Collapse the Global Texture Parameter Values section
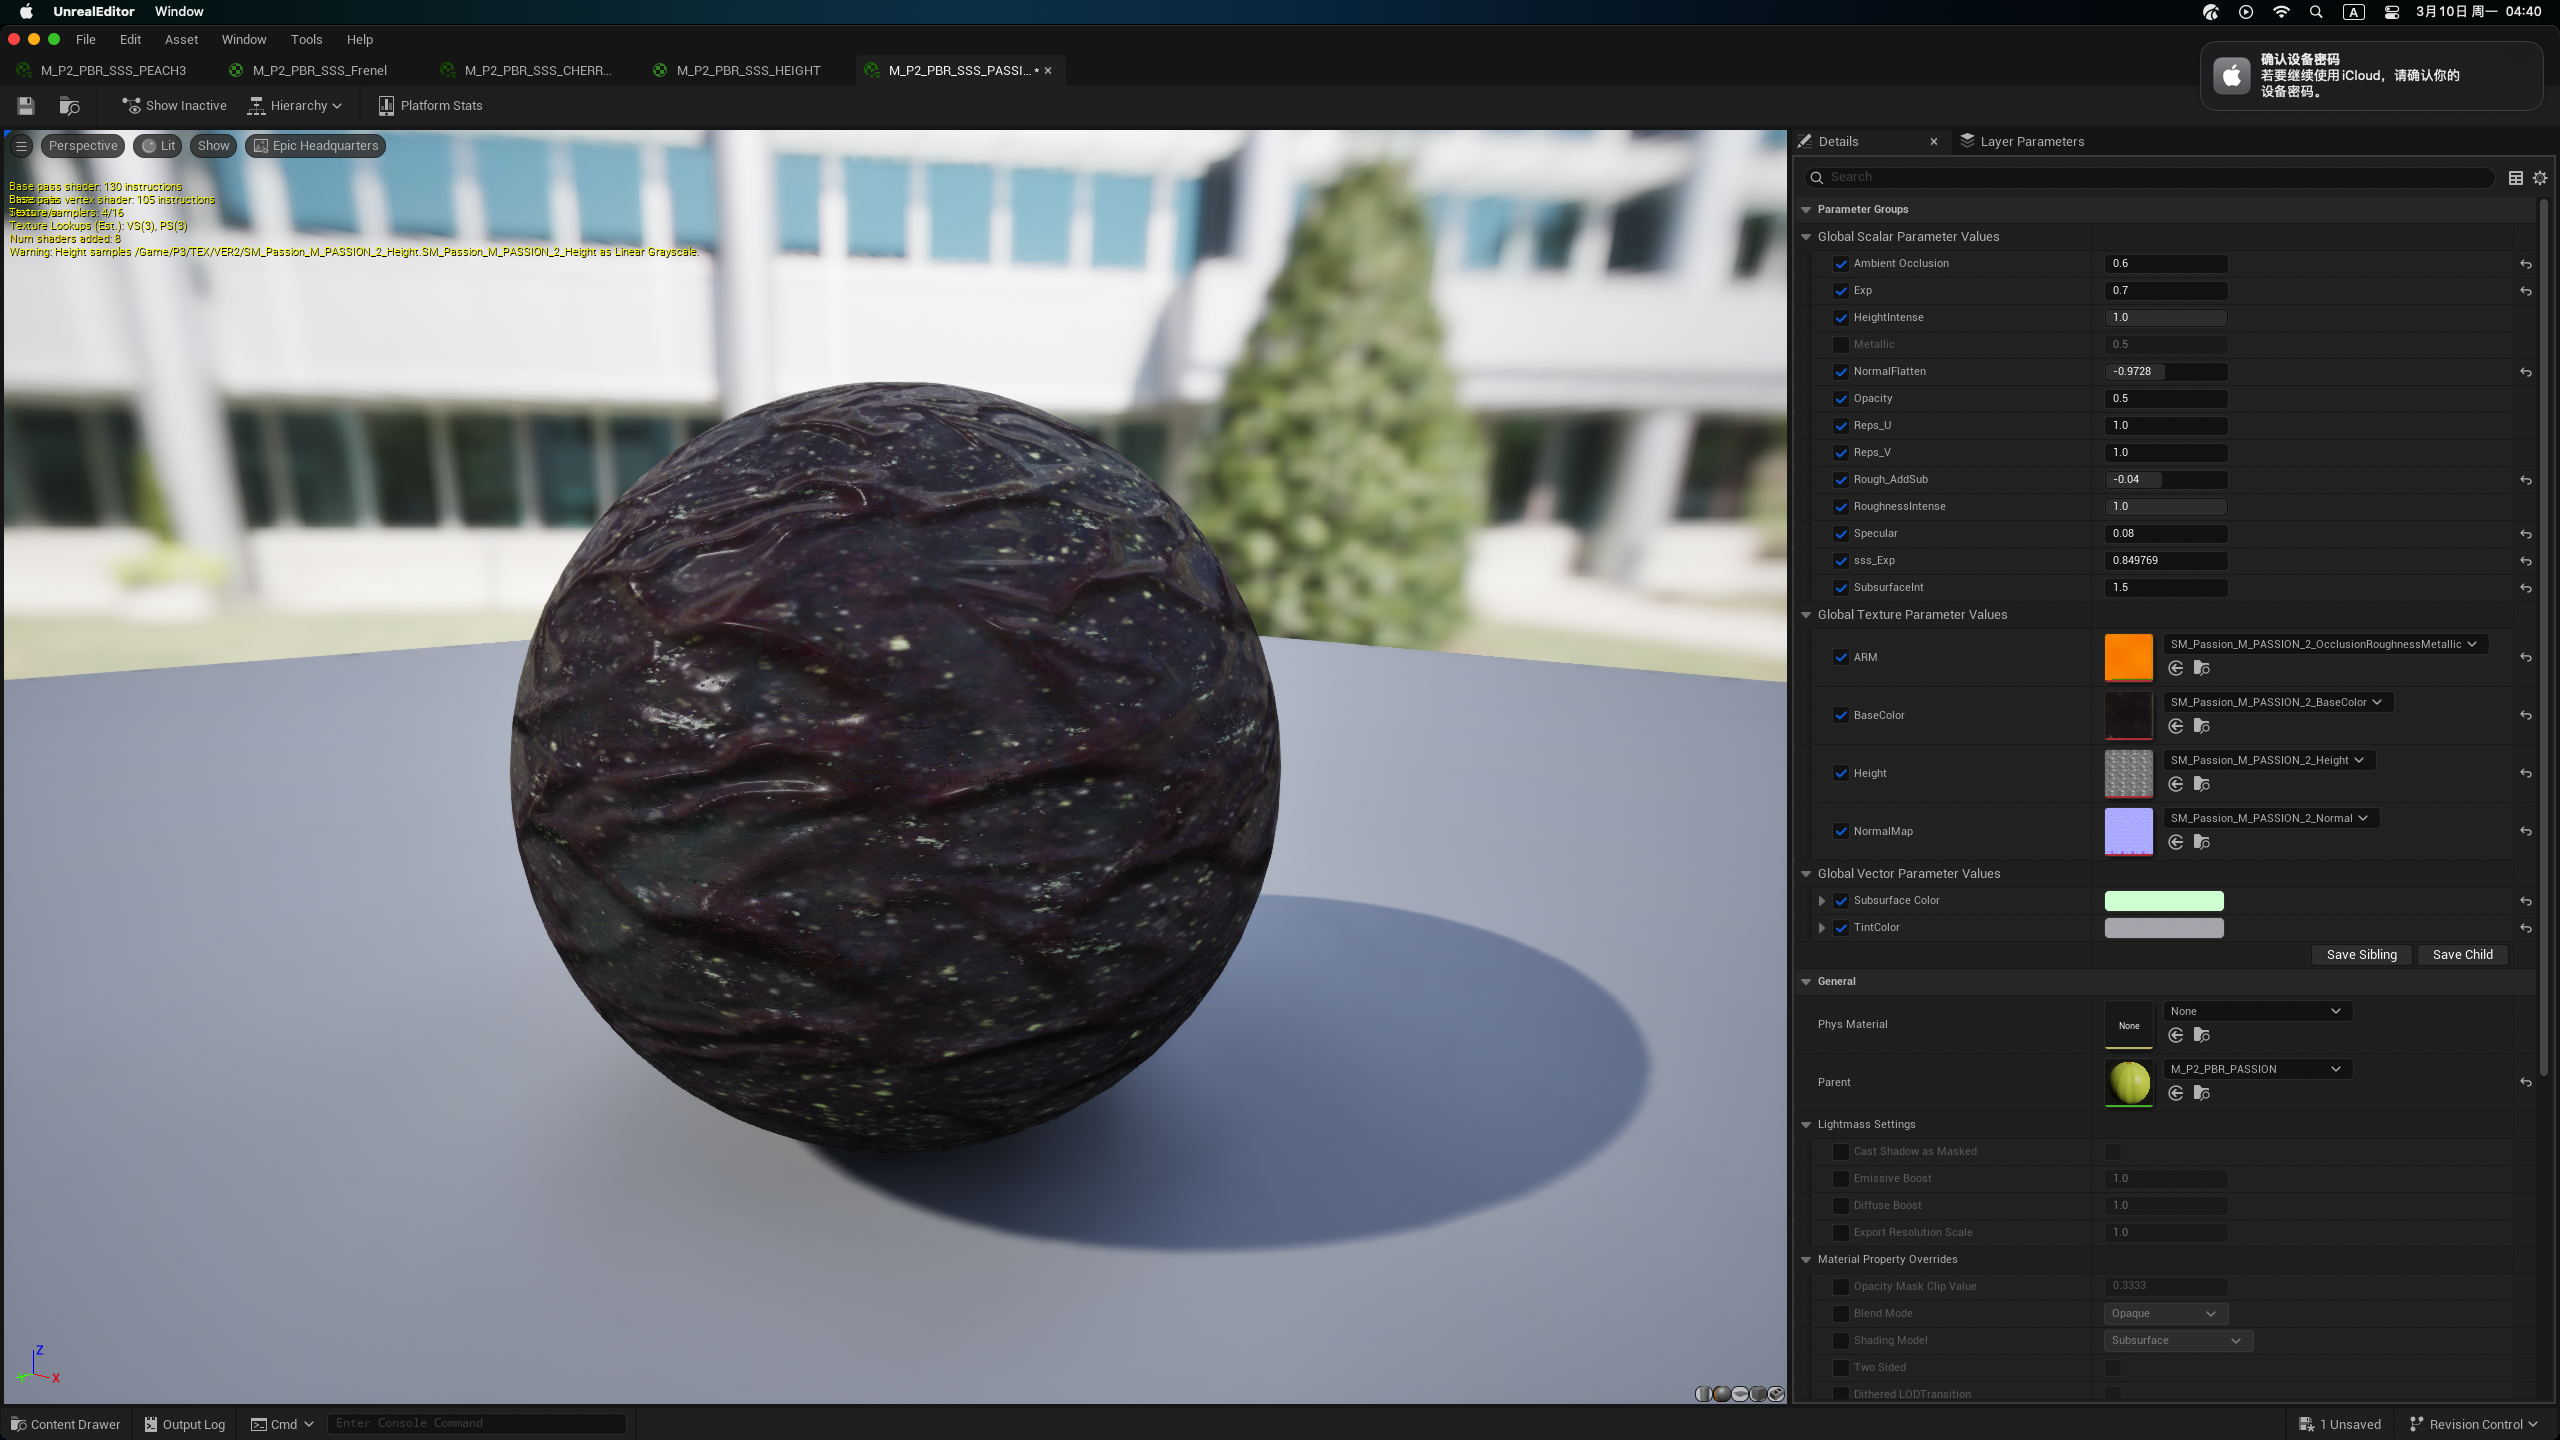 coord(1806,615)
